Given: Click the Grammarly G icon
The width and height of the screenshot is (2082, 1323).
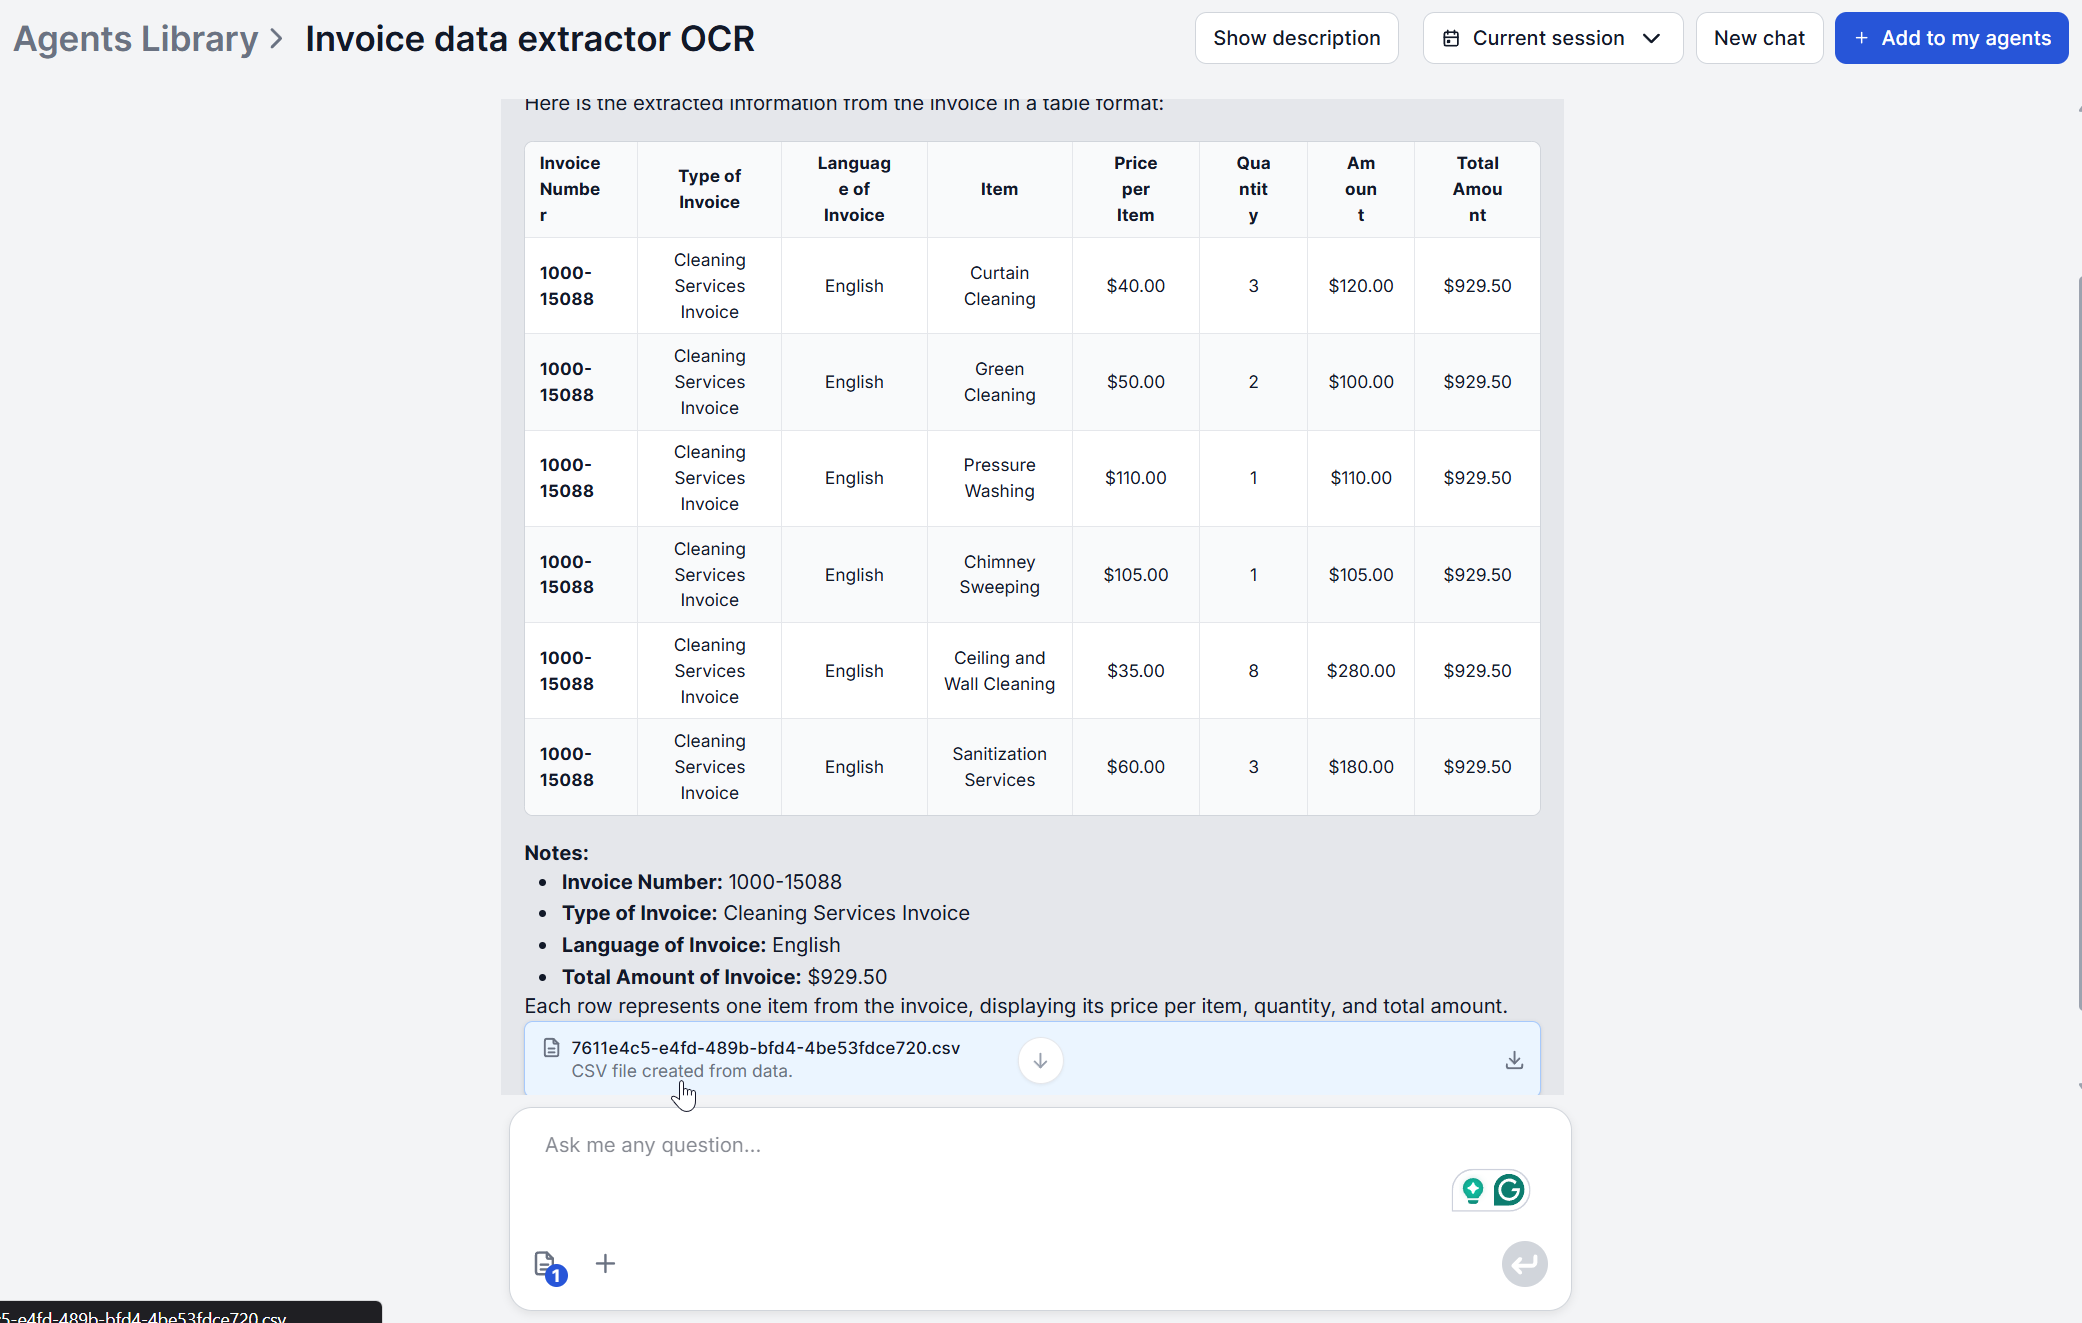Looking at the screenshot, I should [1509, 1190].
